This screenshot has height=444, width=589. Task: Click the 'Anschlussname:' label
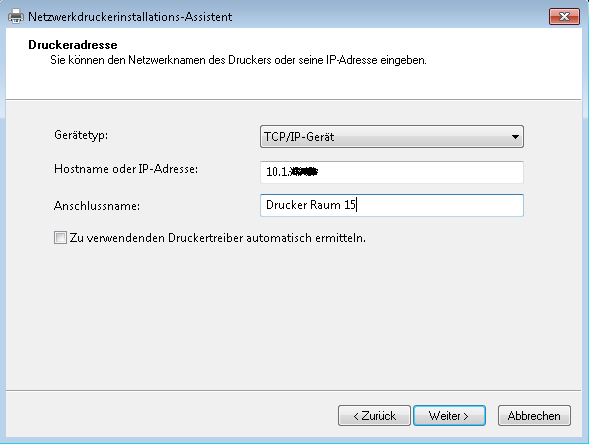pyautogui.click(x=97, y=206)
